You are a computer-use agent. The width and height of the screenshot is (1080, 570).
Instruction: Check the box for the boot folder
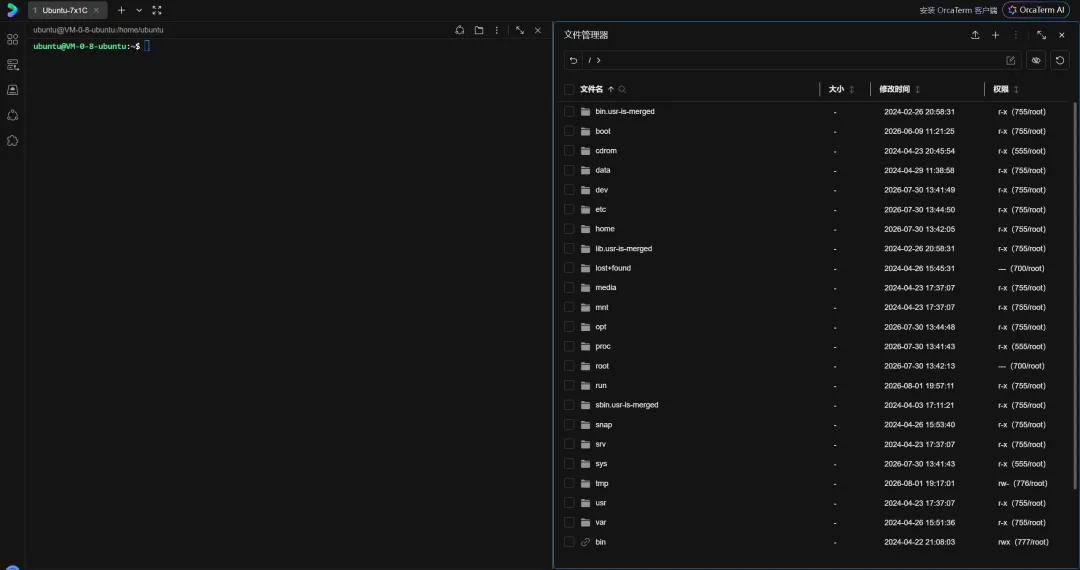pyautogui.click(x=569, y=131)
